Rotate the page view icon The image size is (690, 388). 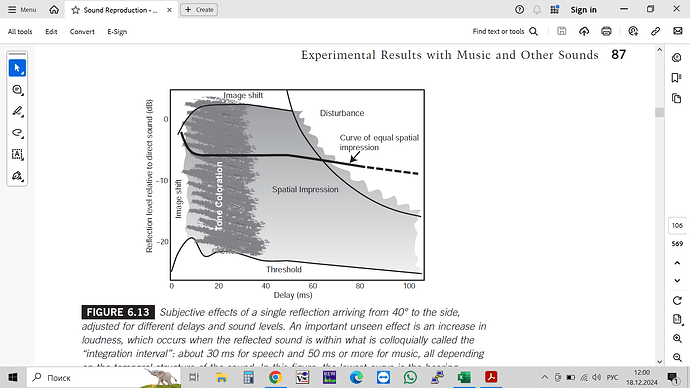(x=677, y=300)
